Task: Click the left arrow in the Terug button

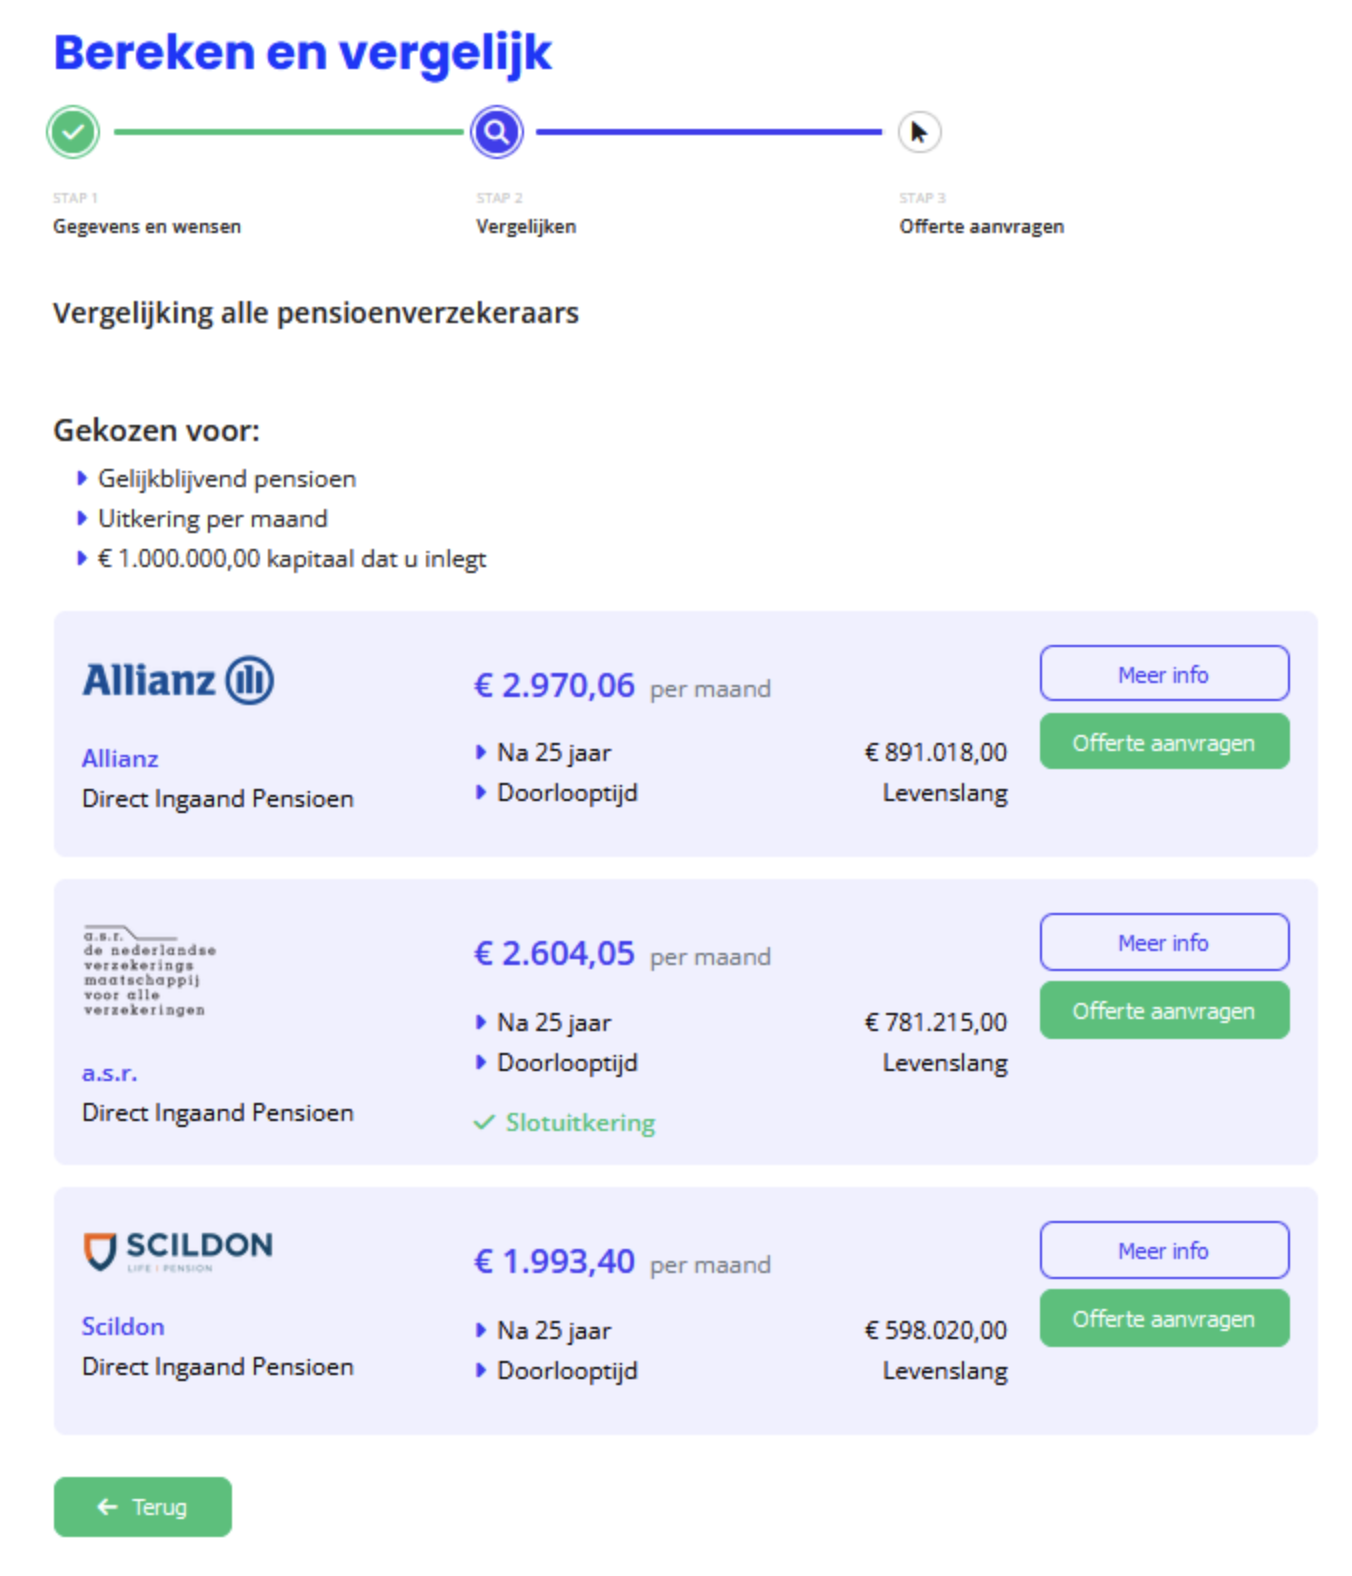Action: [x=107, y=1506]
